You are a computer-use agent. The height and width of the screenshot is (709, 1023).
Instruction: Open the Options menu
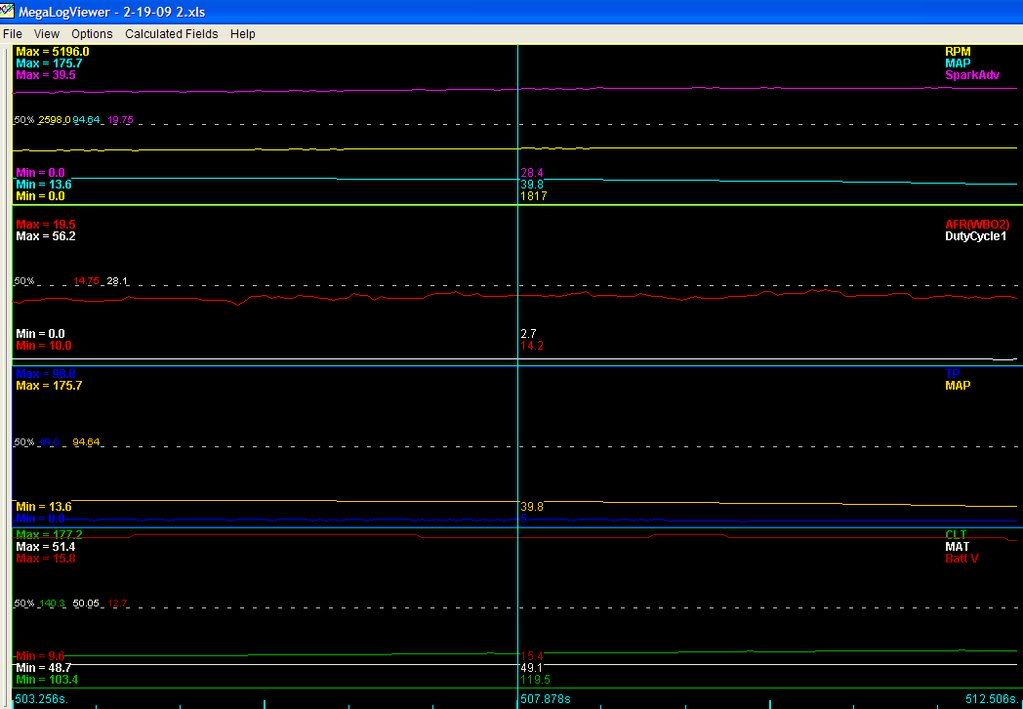[91, 33]
